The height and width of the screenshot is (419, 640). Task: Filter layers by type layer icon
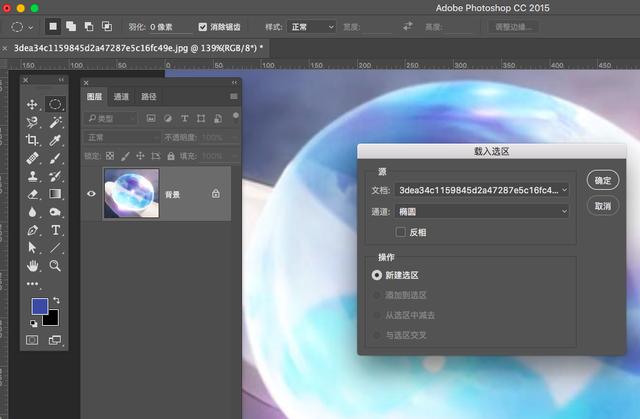pos(184,118)
